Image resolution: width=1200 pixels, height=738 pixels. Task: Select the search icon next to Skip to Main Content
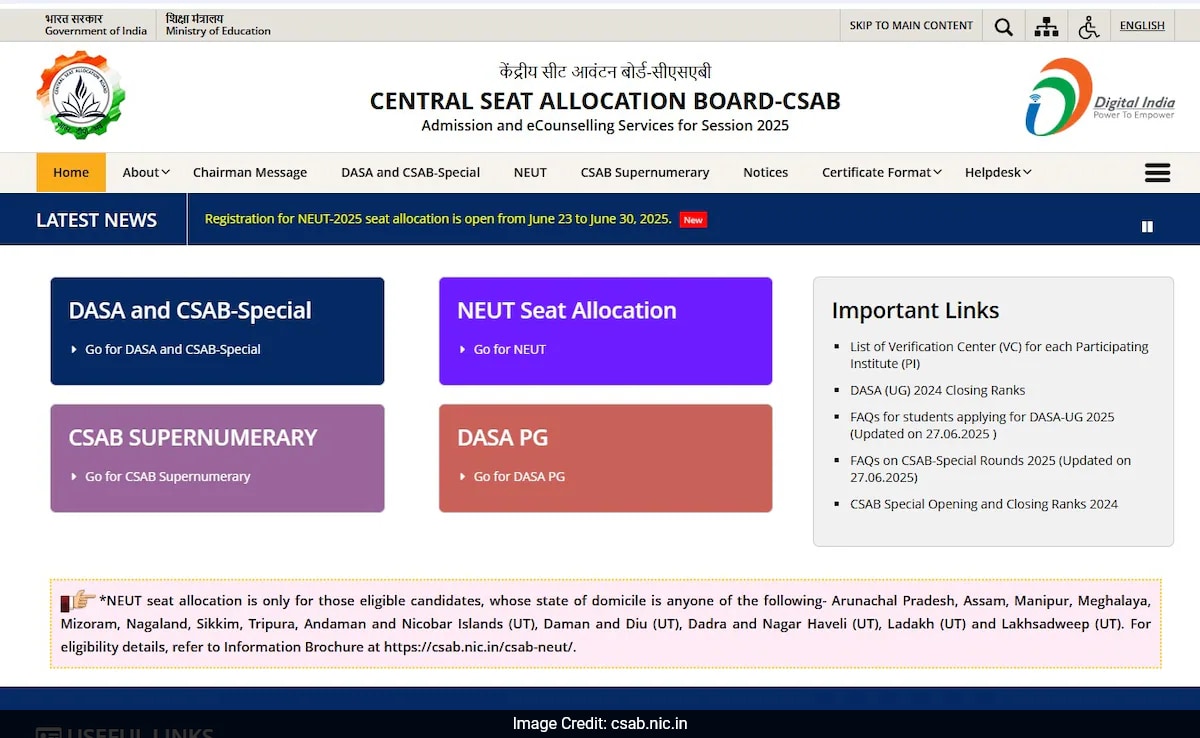click(x=1003, y=26)
